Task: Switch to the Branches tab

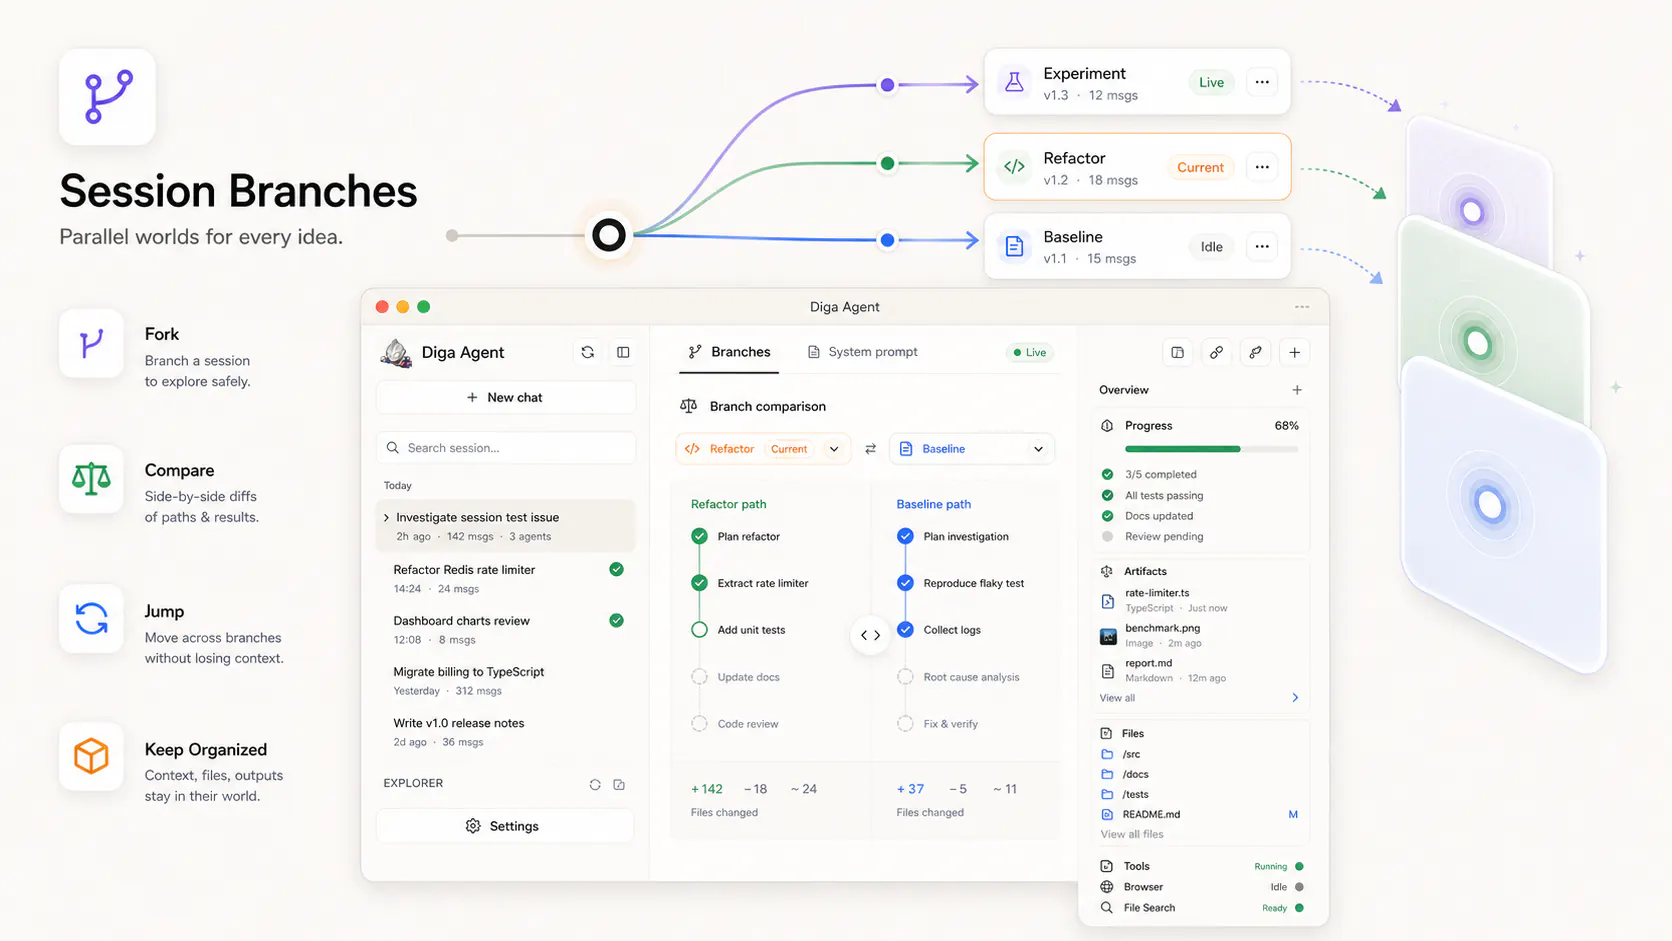Action: pyautogui.click(x=729, y=352)
